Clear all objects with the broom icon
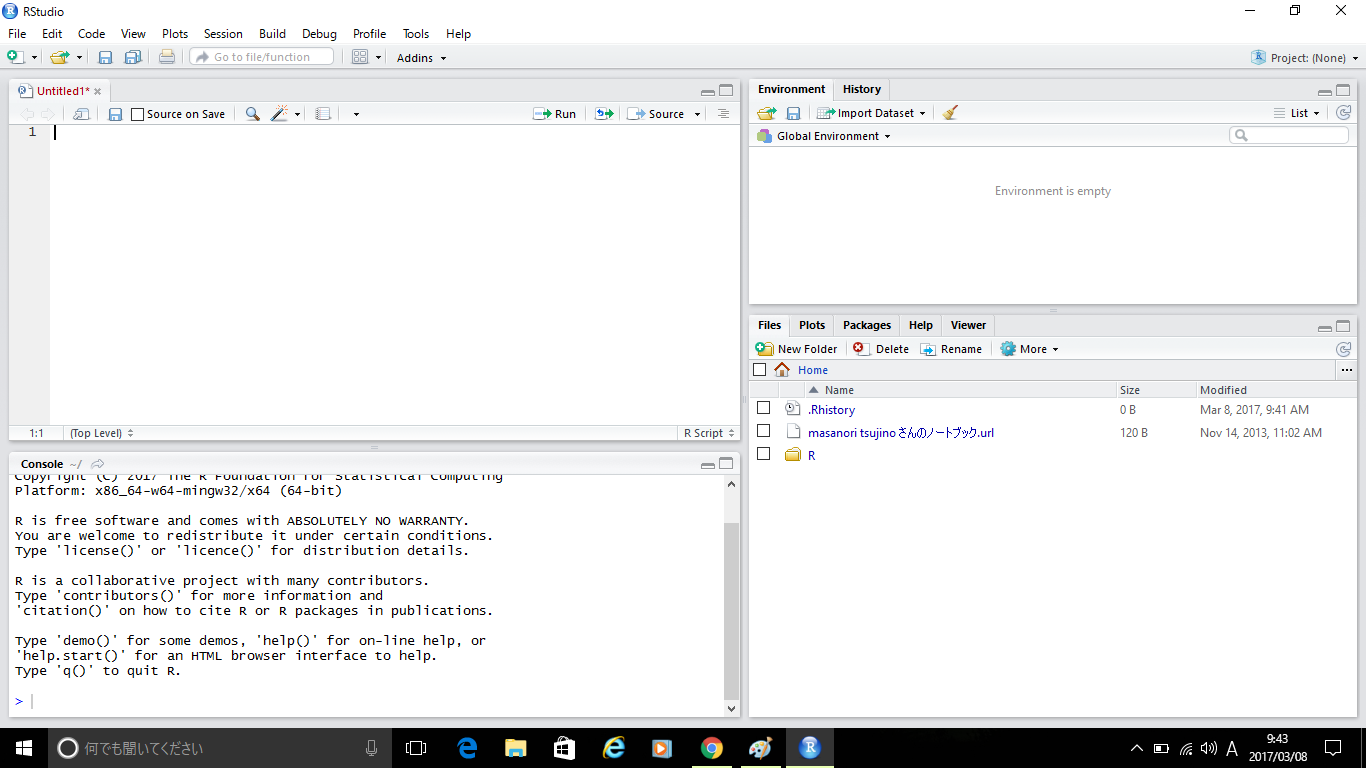The width and height of the screenshot is (1366, 768). (950, 113)
